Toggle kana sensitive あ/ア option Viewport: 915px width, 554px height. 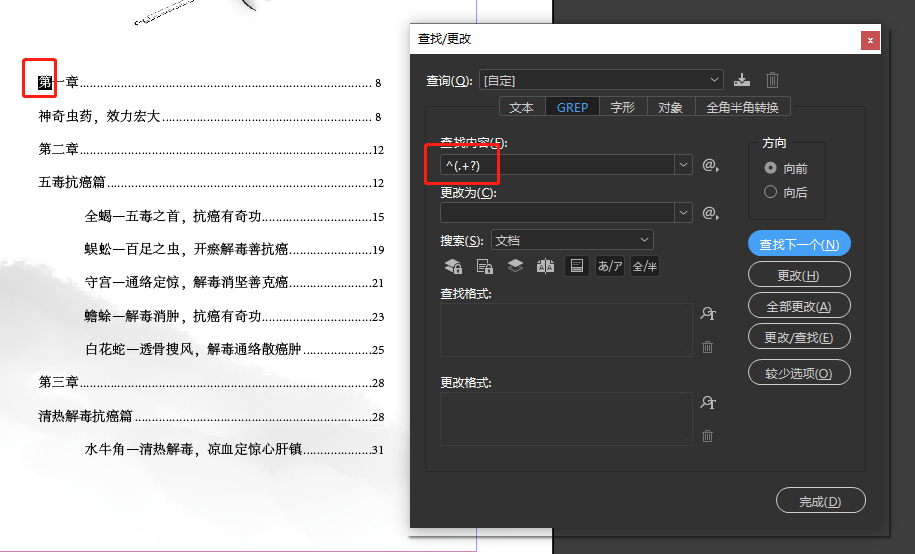[610, 266]
